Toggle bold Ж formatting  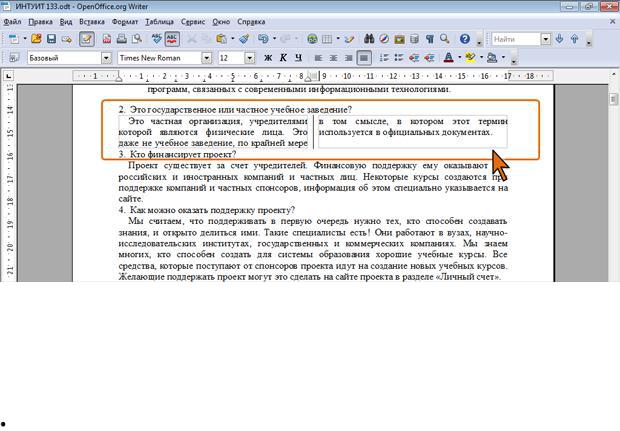coord(268,58)
